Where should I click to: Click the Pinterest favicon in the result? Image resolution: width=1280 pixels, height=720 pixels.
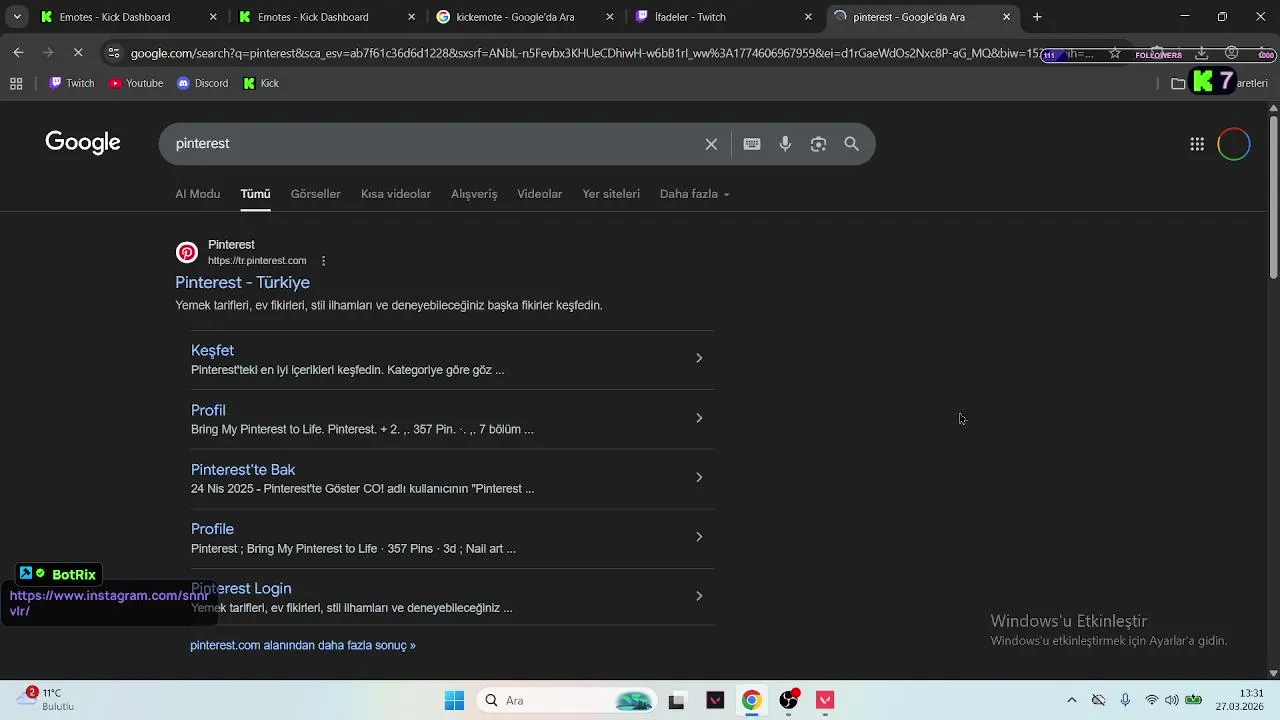pos(187,253)
